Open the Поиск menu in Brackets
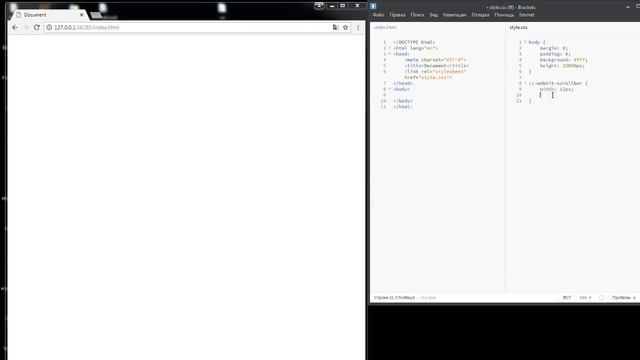Image resolution: width=640 pixels, height=360 pixels. (x=417, y=15)
